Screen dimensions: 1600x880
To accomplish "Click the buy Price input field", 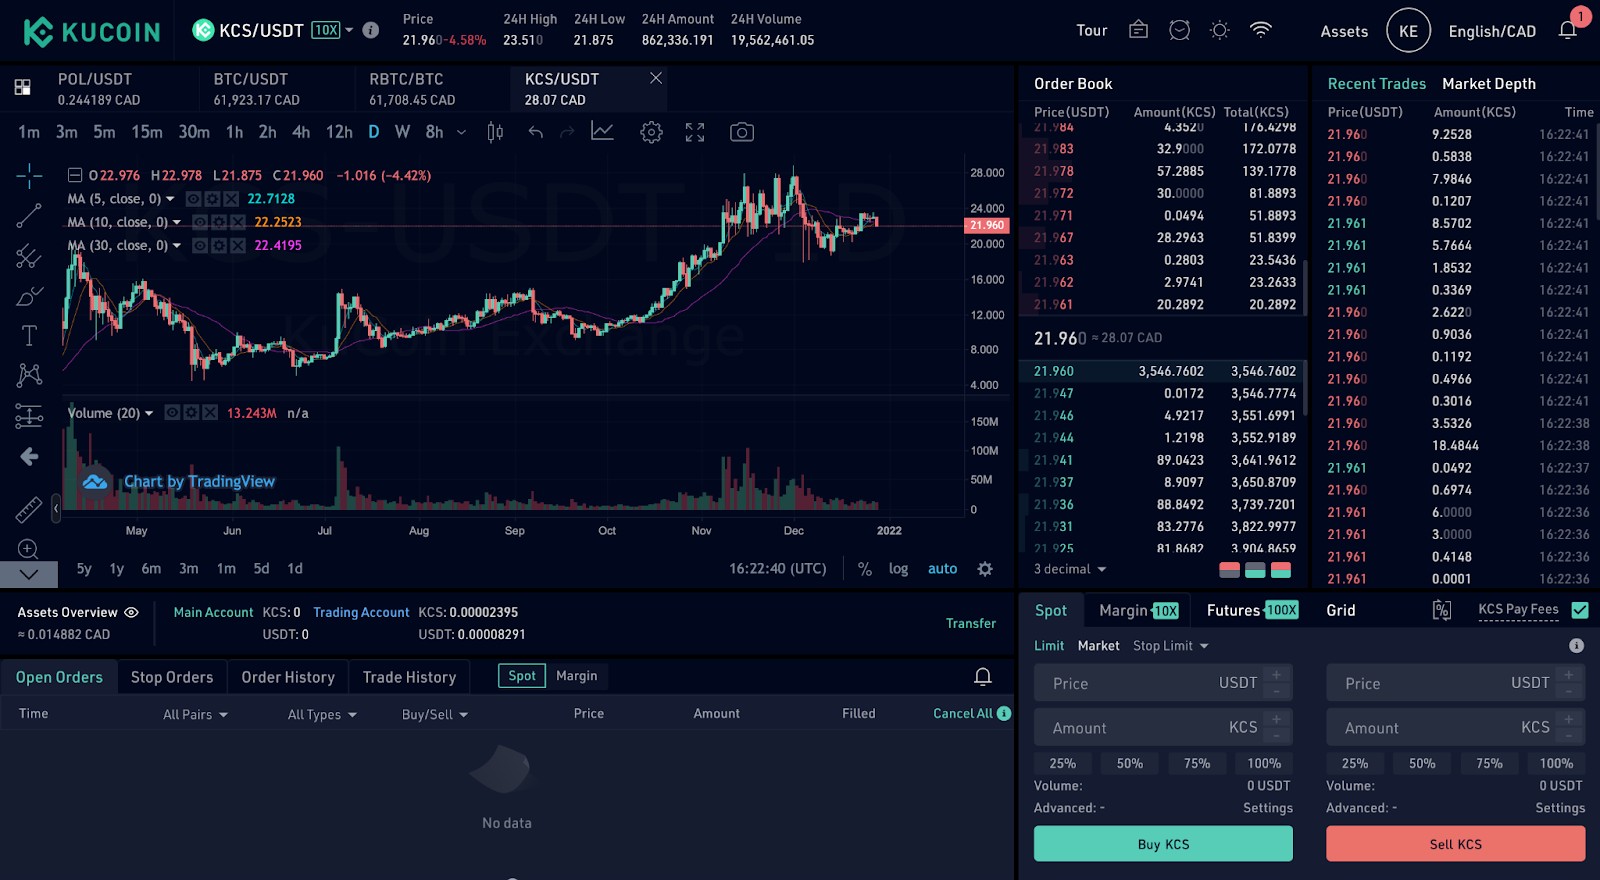I will pos(1163,683).
